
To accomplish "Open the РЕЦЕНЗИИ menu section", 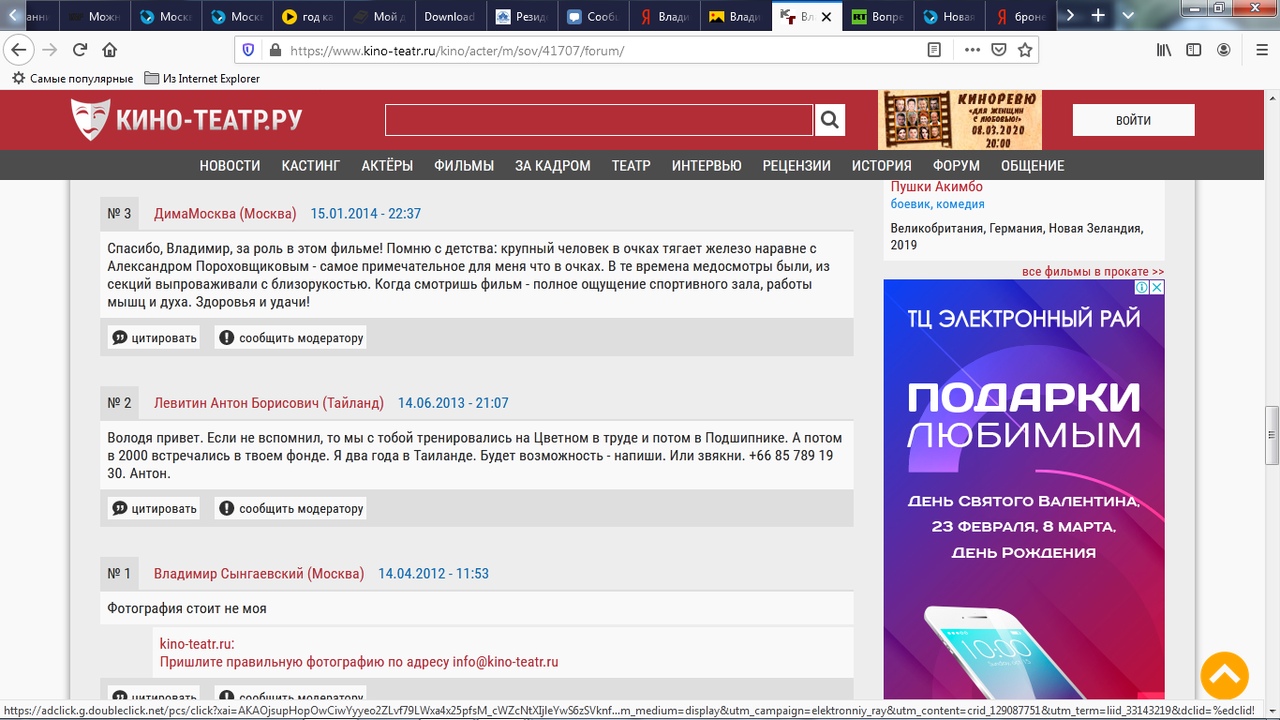I will coord(797,166).
